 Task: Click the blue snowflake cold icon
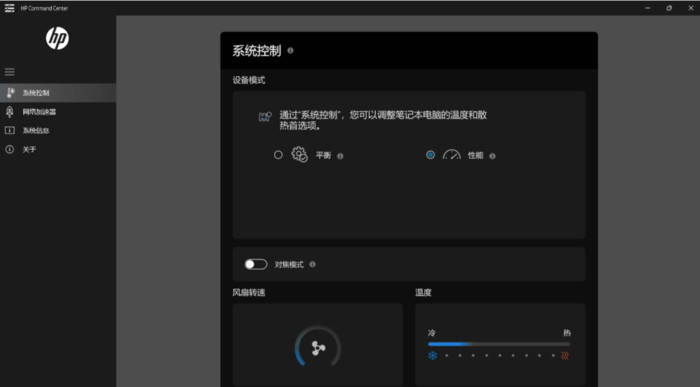point(433,356)
